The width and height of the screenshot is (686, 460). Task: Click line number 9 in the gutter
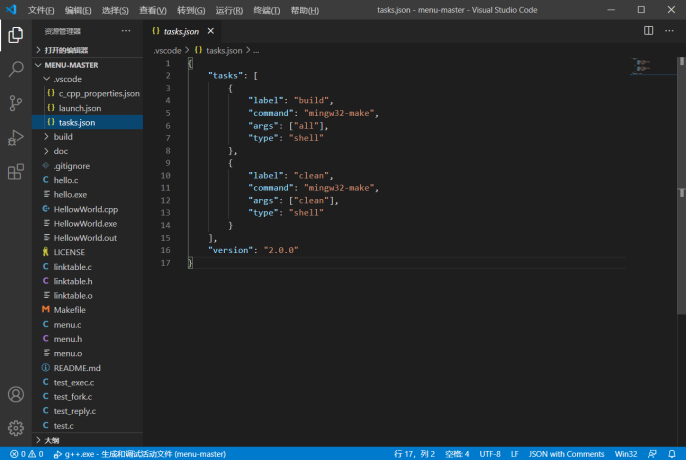(x=168, y=163)
